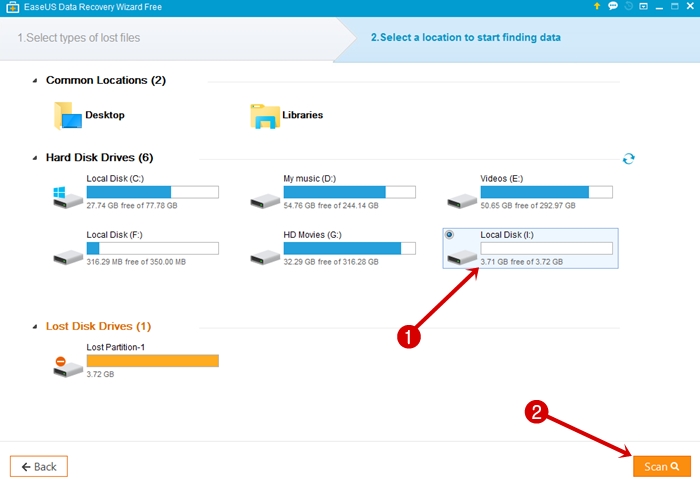Screen dimensions: 700x483
Task: Open the title bar menu box icon
Action: 643,6
